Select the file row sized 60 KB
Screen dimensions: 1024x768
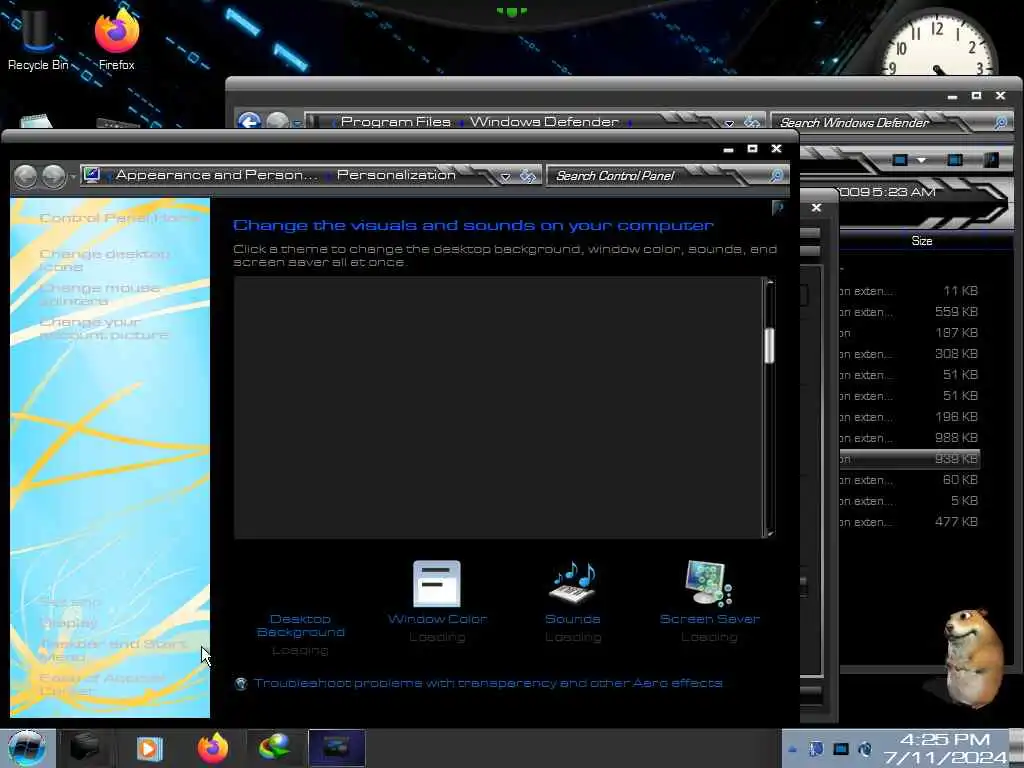click(x=909, y=480)
